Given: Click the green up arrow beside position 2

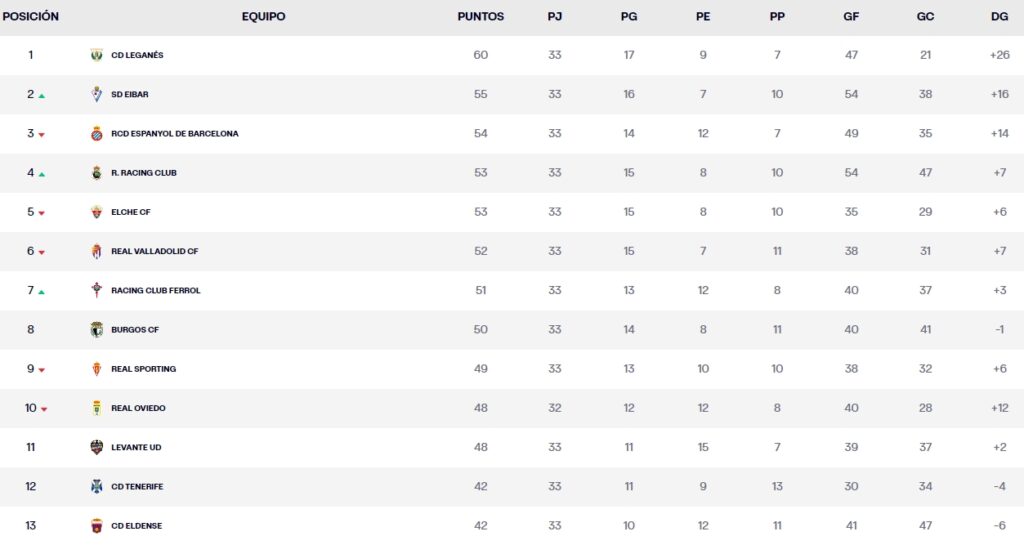Looking at the screenshot, I should (42, 95).
